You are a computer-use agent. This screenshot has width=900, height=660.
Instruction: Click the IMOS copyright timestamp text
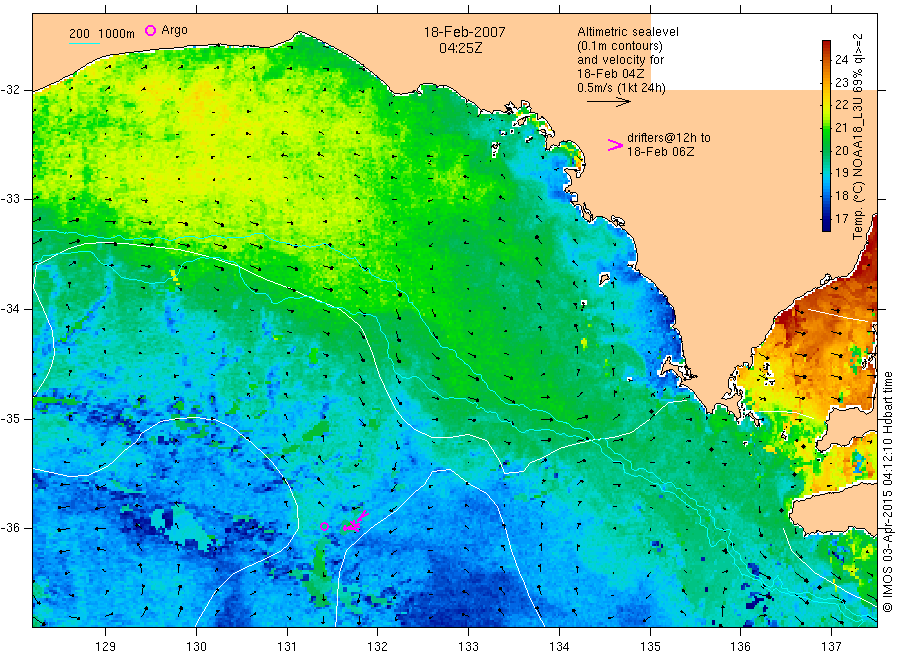coord(887,491)
